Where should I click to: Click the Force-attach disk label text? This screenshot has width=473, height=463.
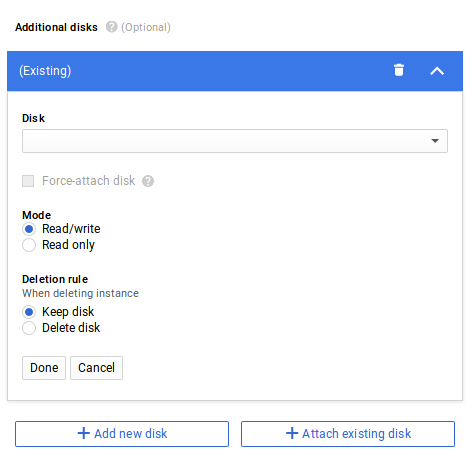point(88,181)
